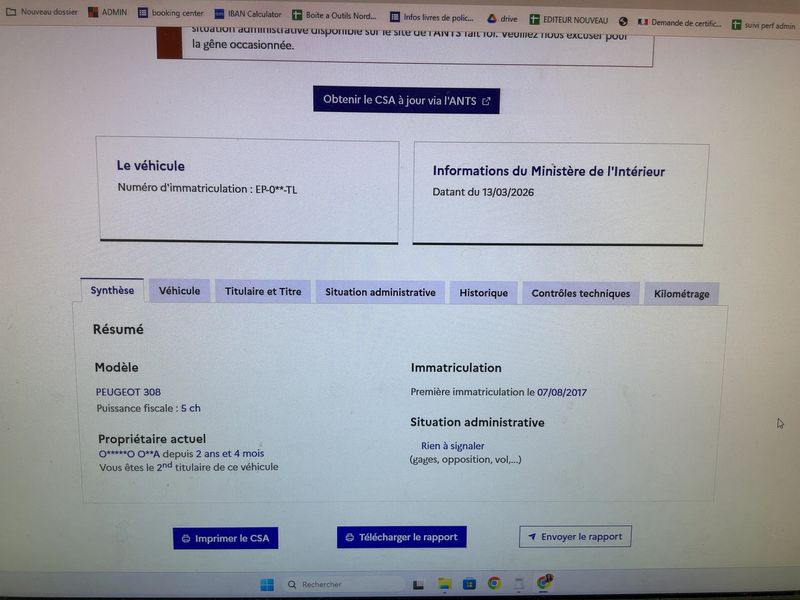Open the Contrôles techniques tab

point(581,293)
